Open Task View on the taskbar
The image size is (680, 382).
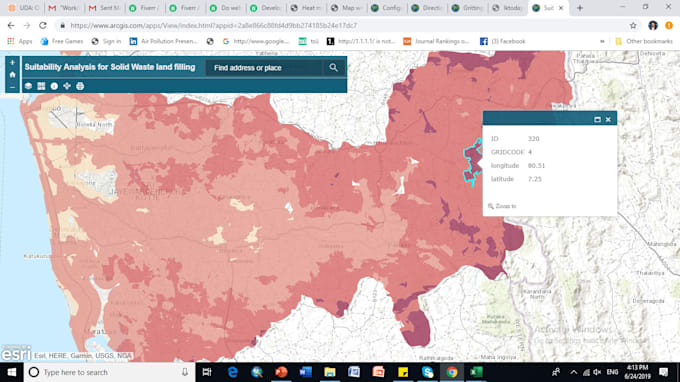tap(207, 372)
